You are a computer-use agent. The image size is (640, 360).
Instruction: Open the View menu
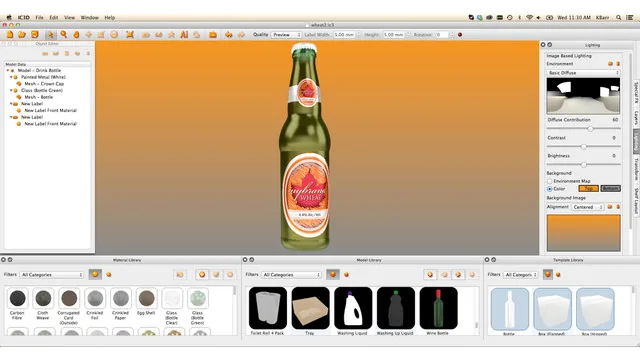point(69,18)
